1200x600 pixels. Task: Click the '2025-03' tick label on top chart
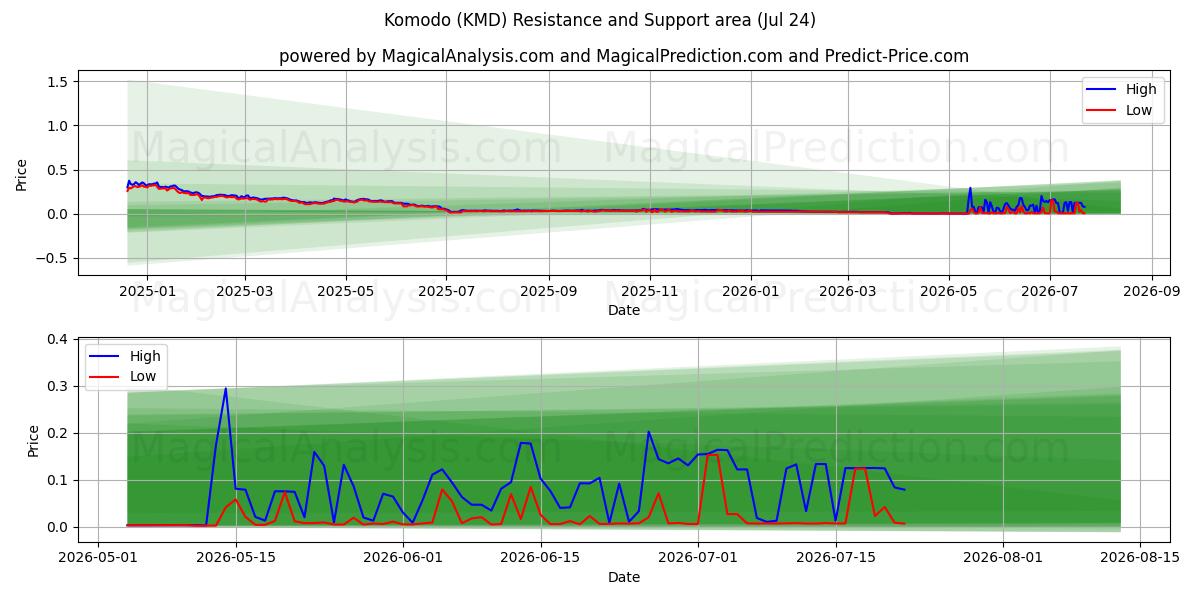tap(244, 291)
